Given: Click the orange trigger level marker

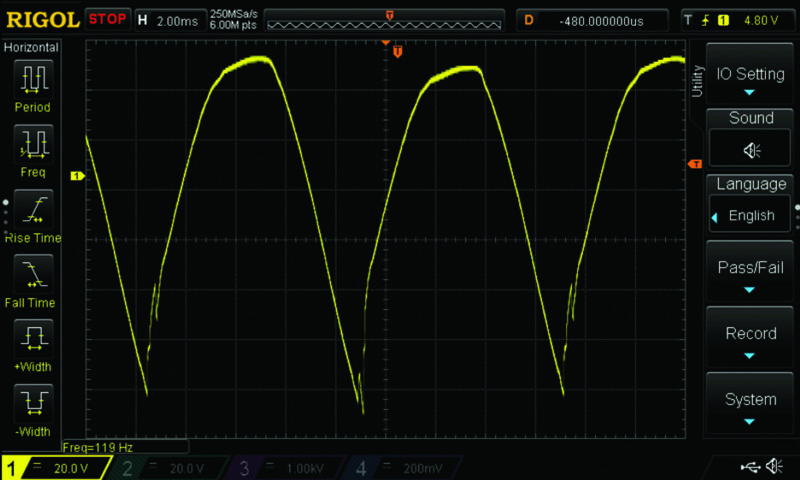Looking at the screenshot, I should [x=695, y=163].
